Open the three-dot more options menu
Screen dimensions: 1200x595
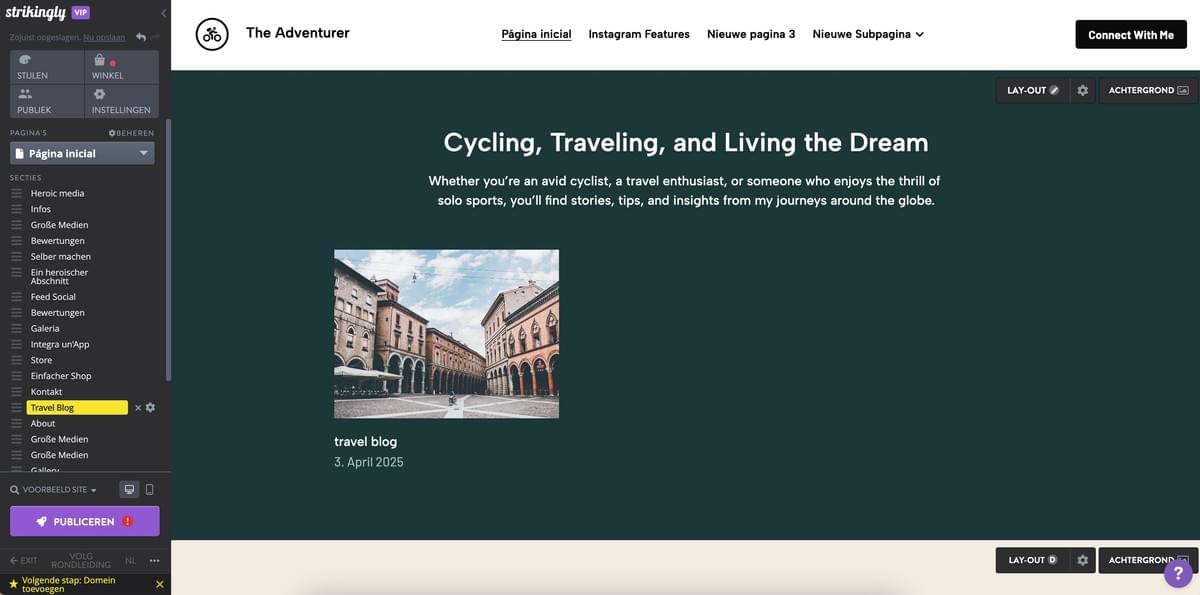tap(154, 561)
